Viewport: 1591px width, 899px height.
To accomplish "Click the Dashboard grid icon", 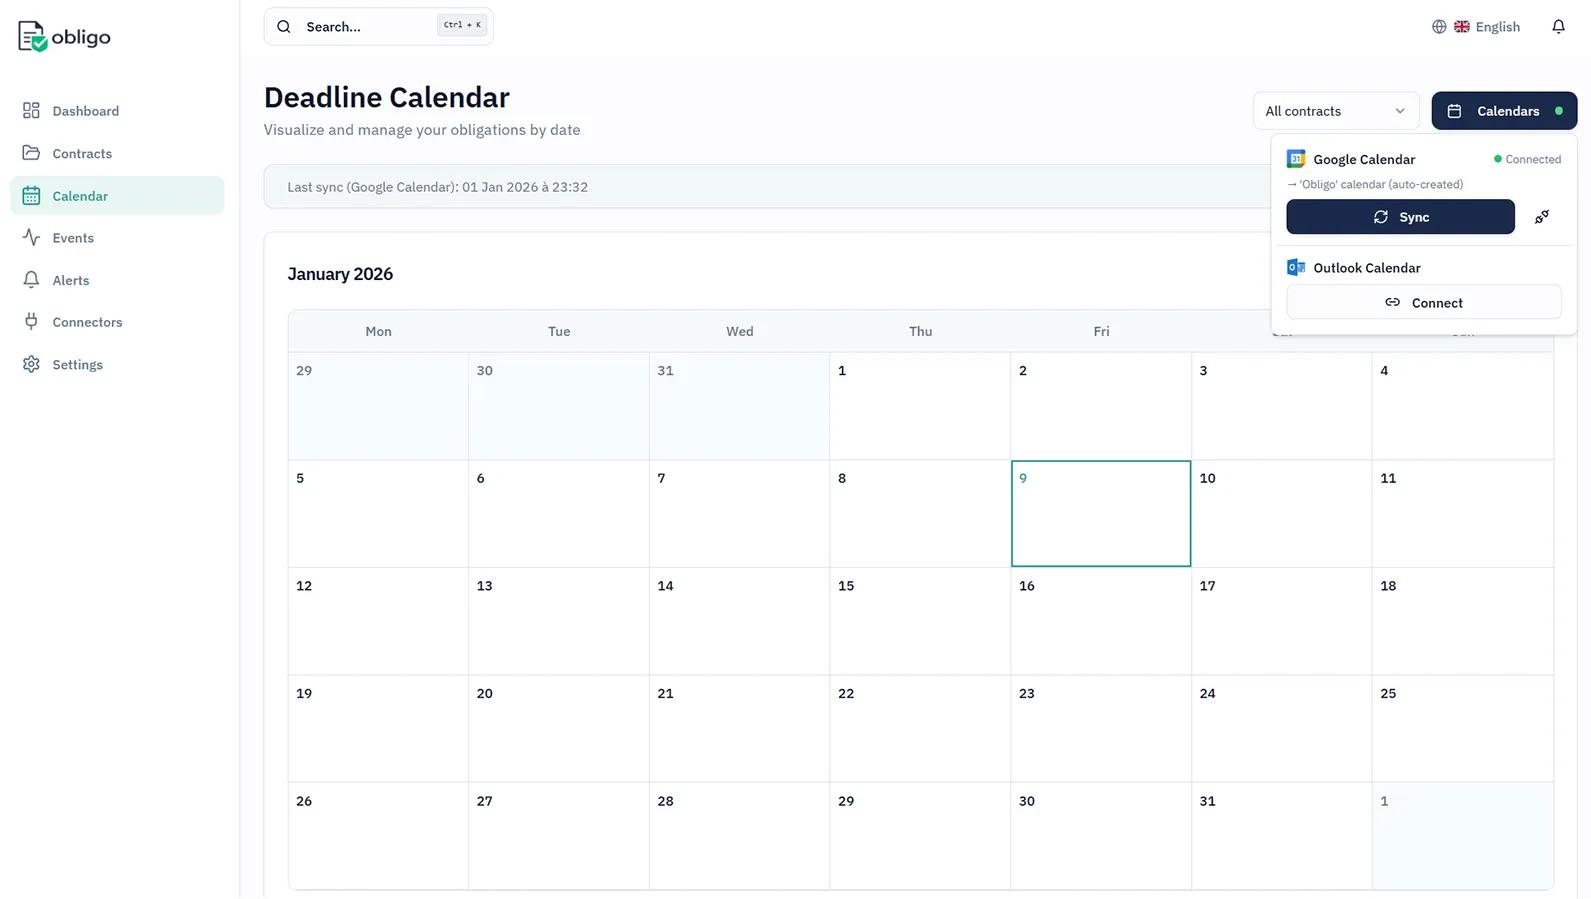I will (32, 111).
